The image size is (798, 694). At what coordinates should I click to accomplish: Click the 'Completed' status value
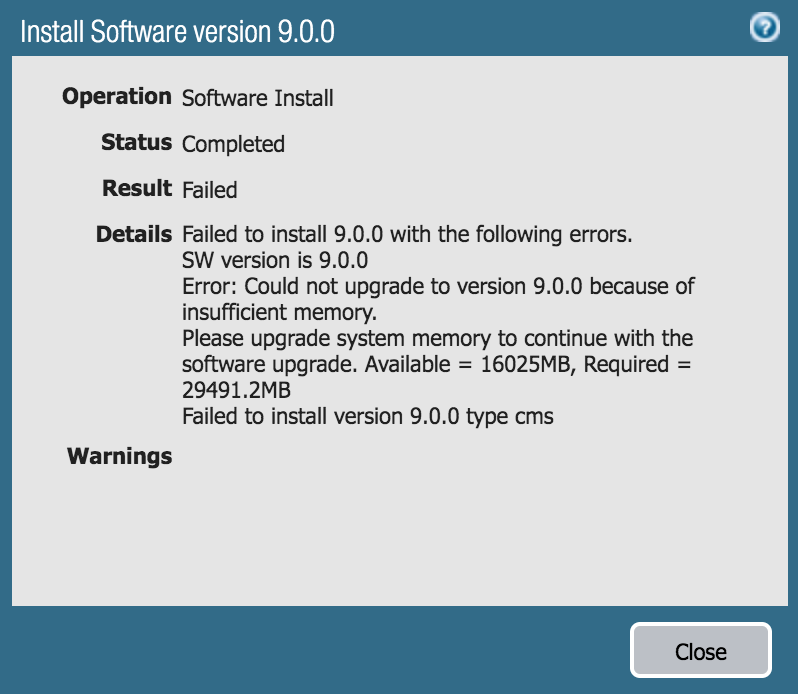[233, 144]
